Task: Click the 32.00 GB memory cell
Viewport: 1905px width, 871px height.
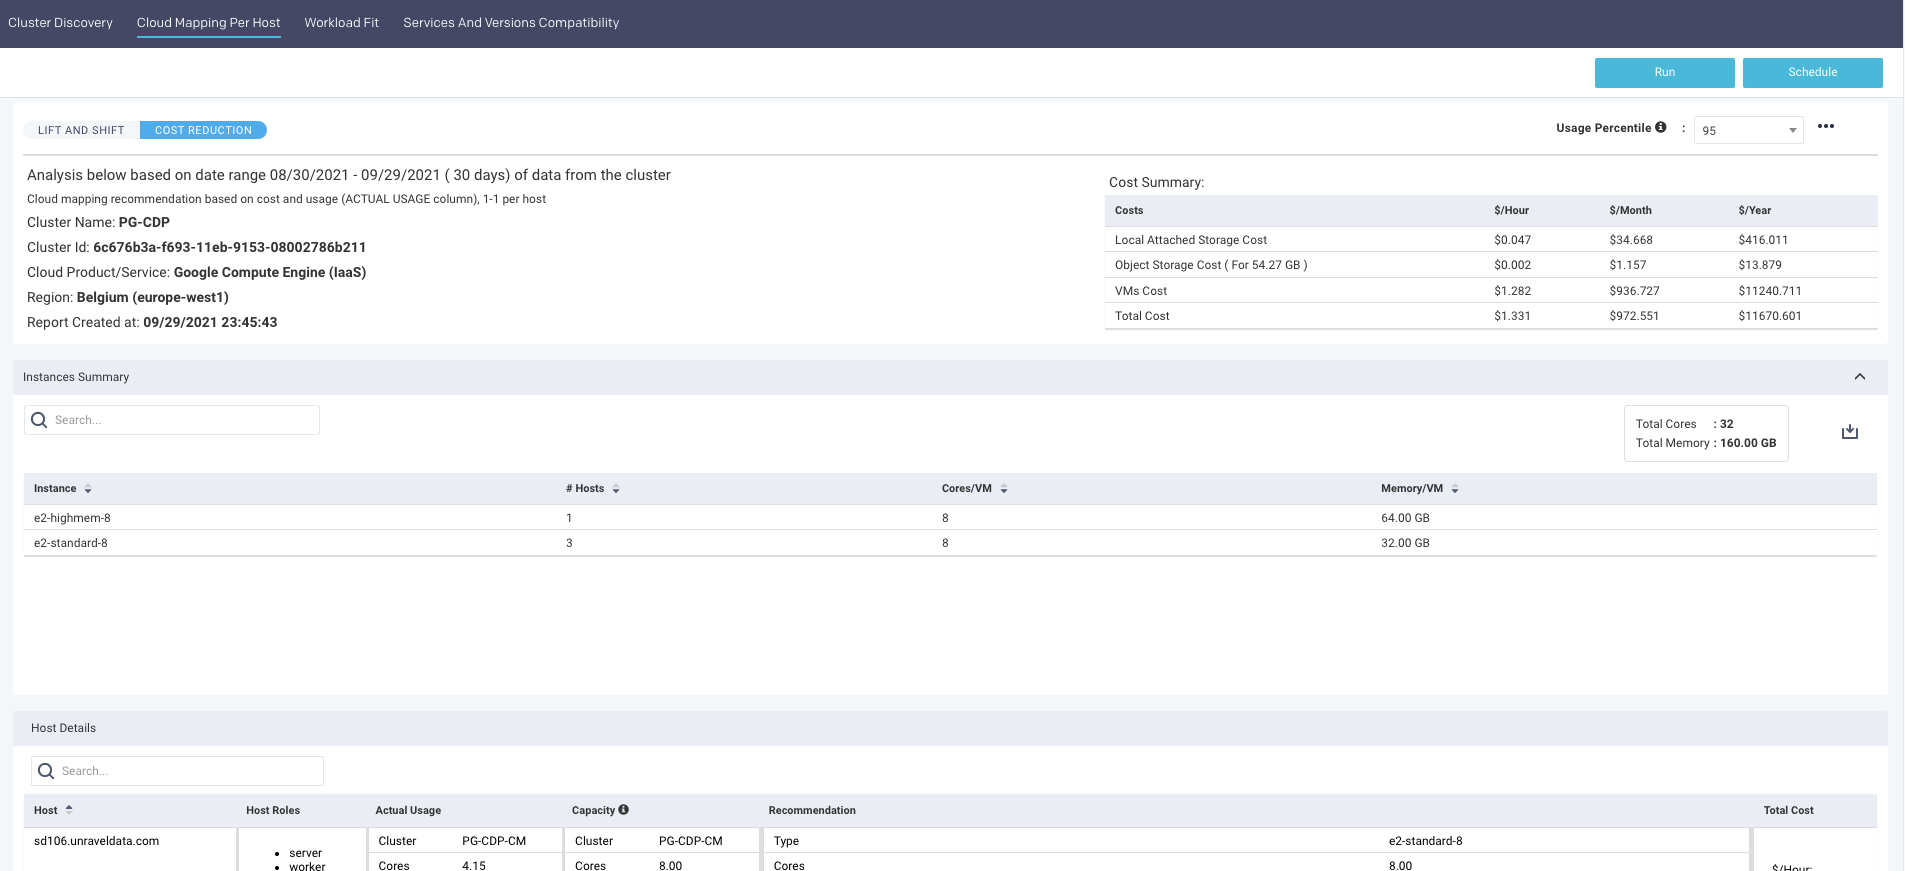Action: (1405, 543)
